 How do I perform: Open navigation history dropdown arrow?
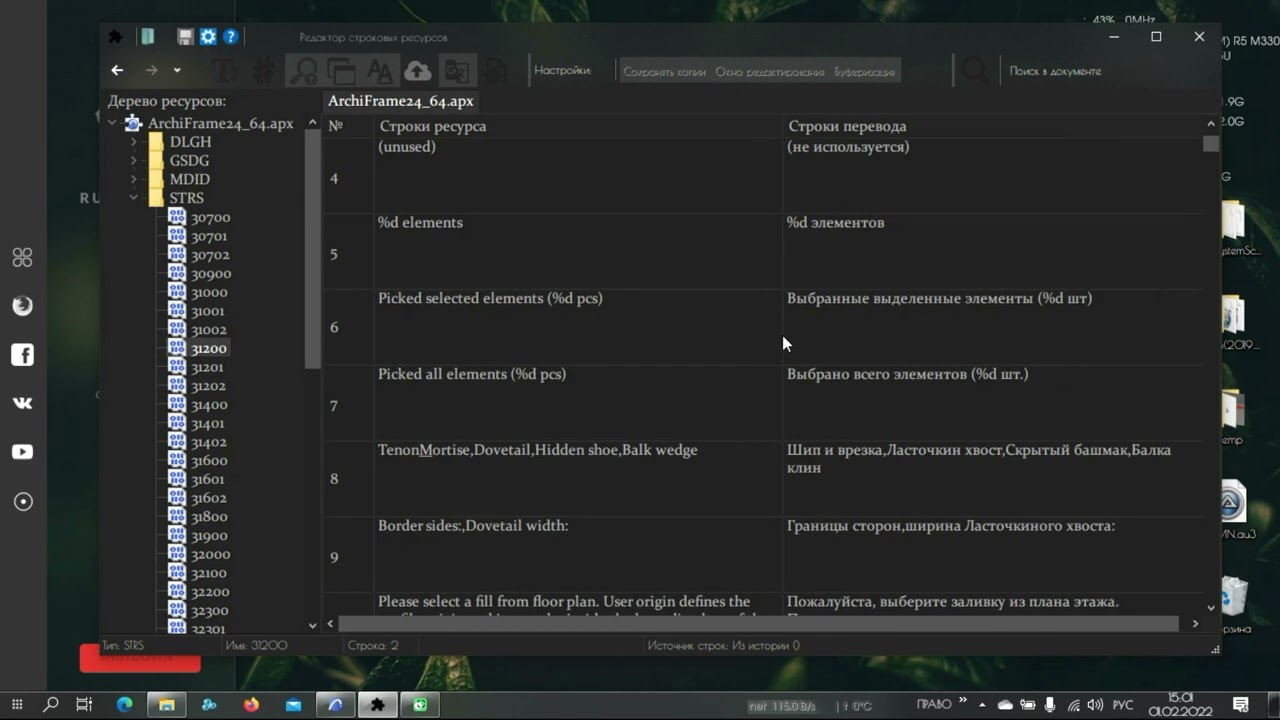[177, 70]
